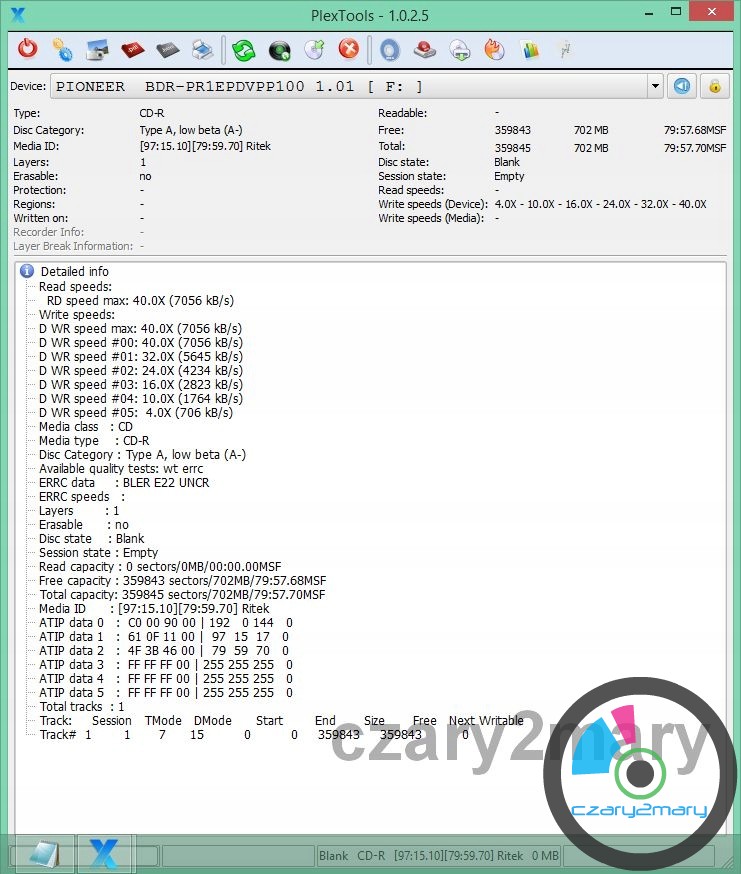Click the red drive toolbar icon
Screen dimensions: 741x874
pyautogui.click(x=424, y=49)
